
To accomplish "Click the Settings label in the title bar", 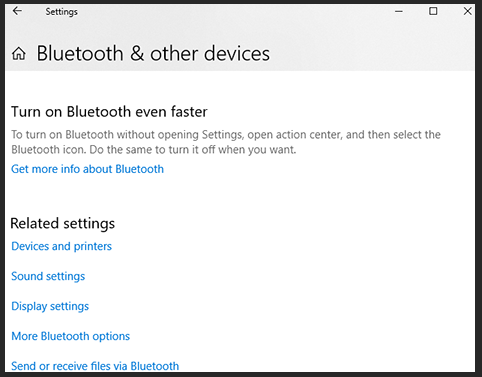I will coord(61,12).
